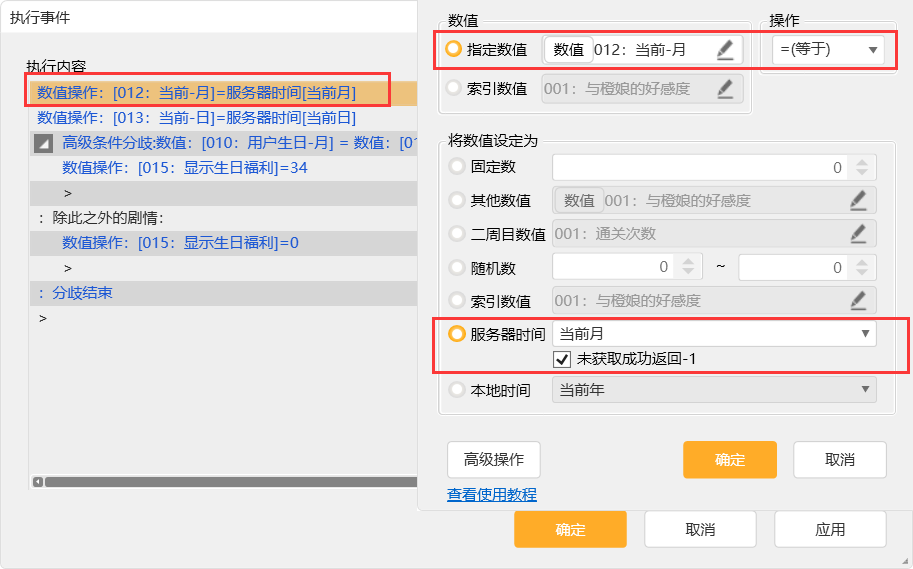Click the horizontal scrollbar in 执行内容 list
The image size is (913, 569).
pos(220,481)
